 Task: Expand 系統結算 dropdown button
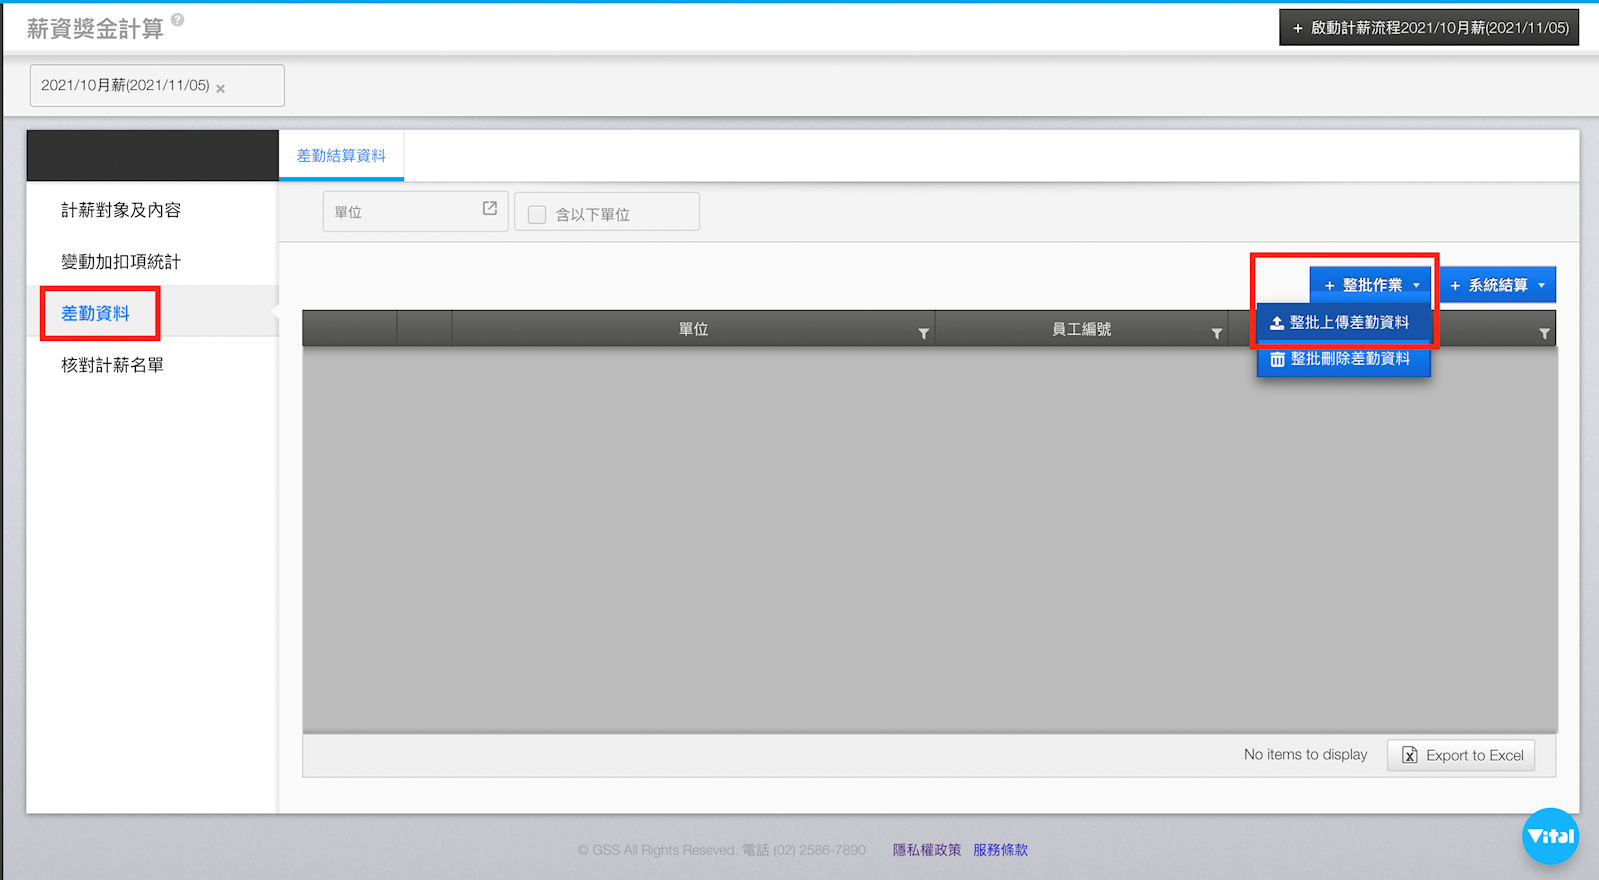click(x=1497, y=285)
